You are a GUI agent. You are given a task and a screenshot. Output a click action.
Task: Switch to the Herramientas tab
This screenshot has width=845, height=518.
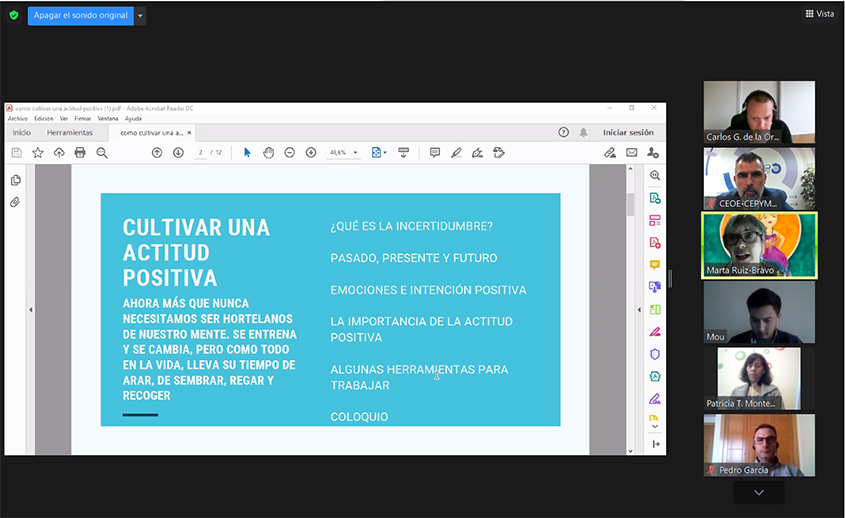coord(70,132)
